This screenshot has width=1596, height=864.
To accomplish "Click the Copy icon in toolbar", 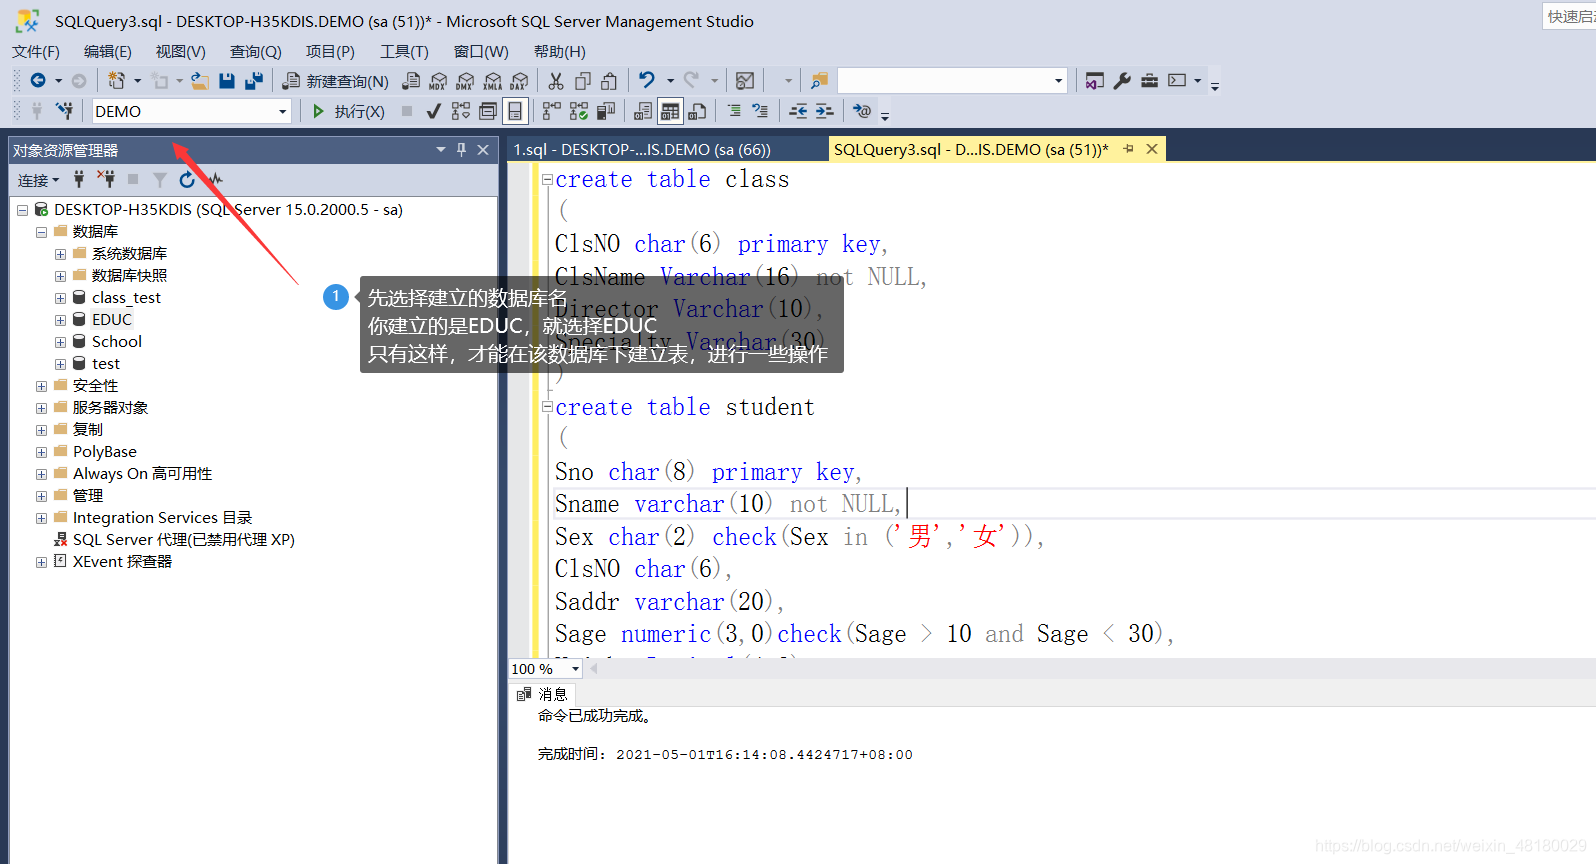I will pos(583,81).
